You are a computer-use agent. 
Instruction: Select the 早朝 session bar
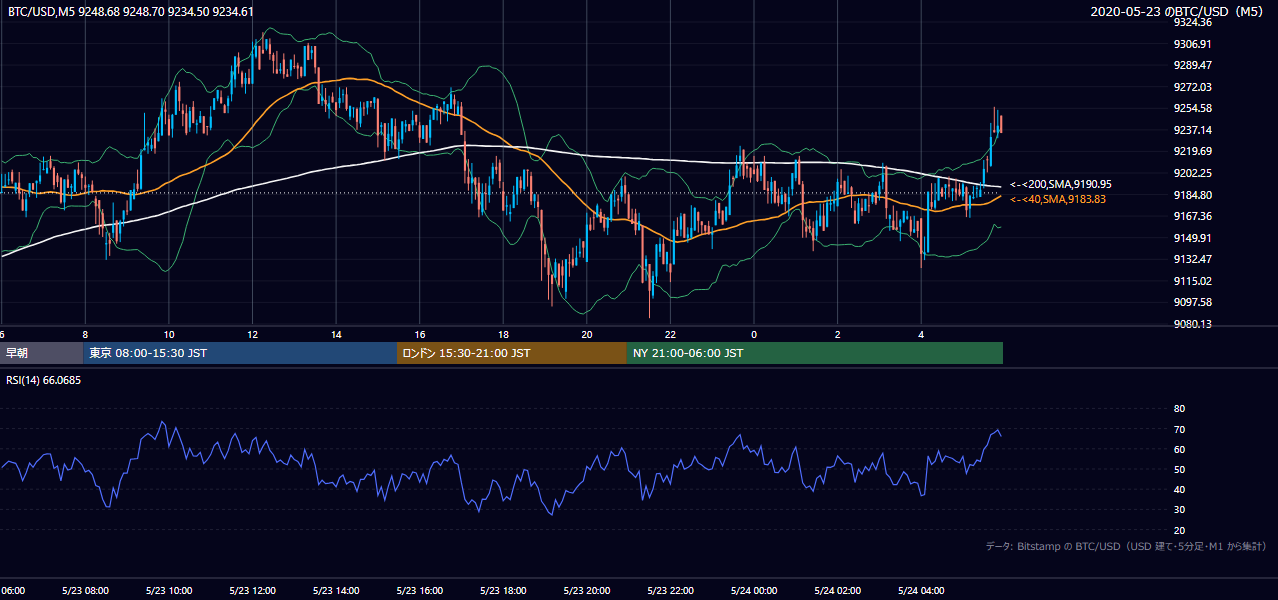click(x=41, y=353)
